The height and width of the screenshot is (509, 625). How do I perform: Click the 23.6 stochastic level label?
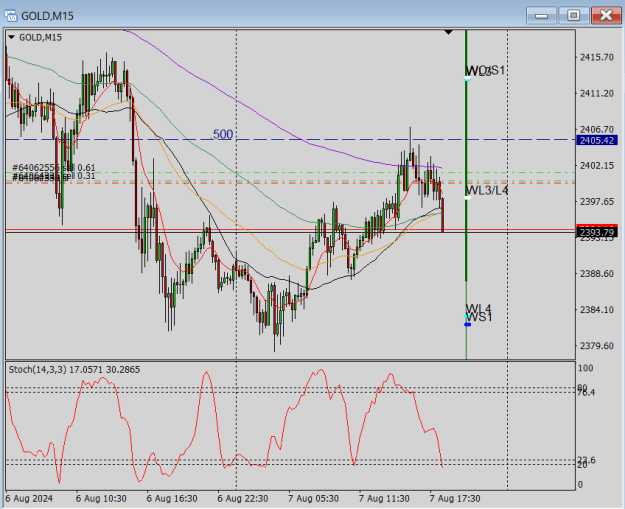pyautogui.click(x=586, y=460)
